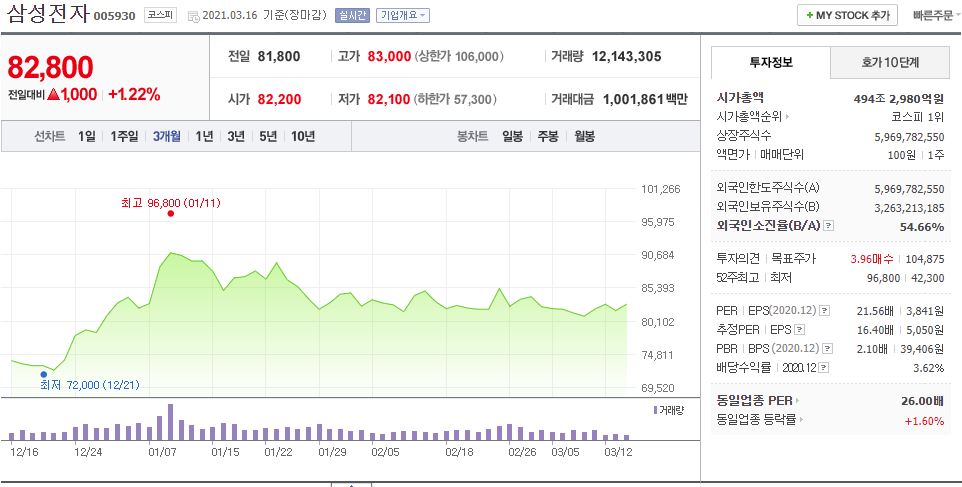Click the 고가 value 83,000
962x487 pixels.
coord(389,56)
